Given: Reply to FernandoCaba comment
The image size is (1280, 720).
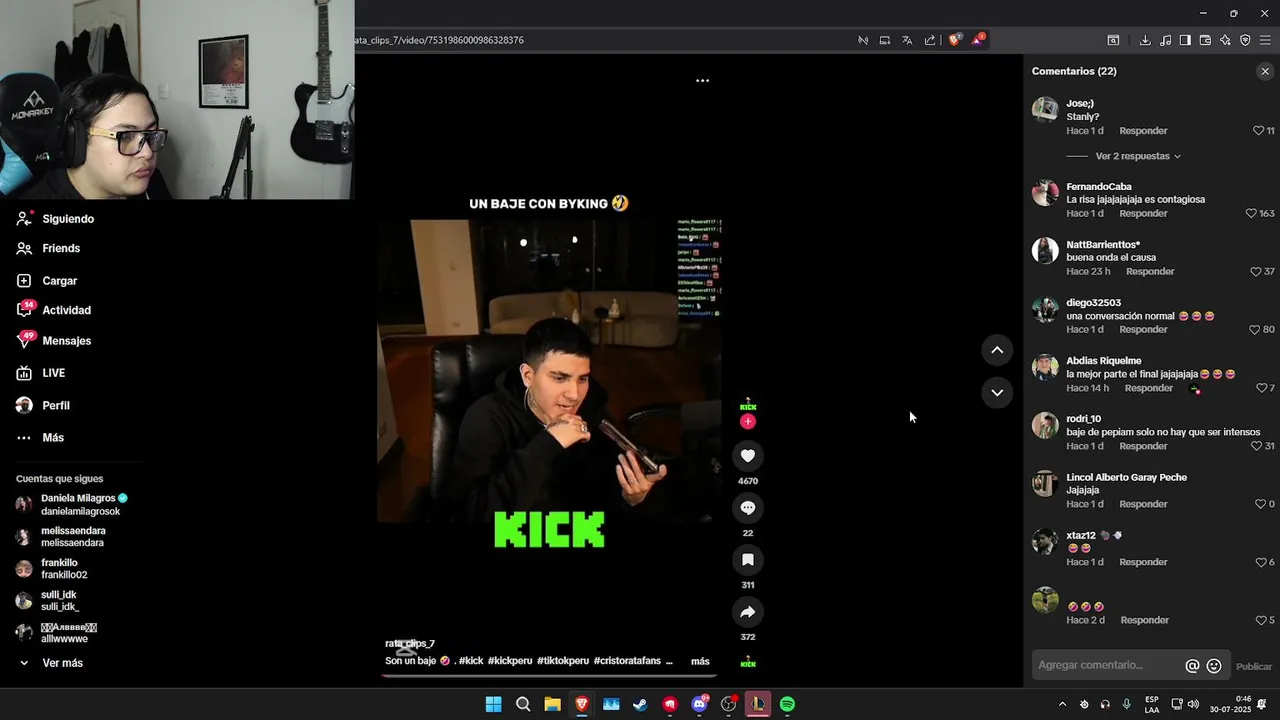Looking at the screenshot, I should pyautogui.click(x=1143, y=214).
